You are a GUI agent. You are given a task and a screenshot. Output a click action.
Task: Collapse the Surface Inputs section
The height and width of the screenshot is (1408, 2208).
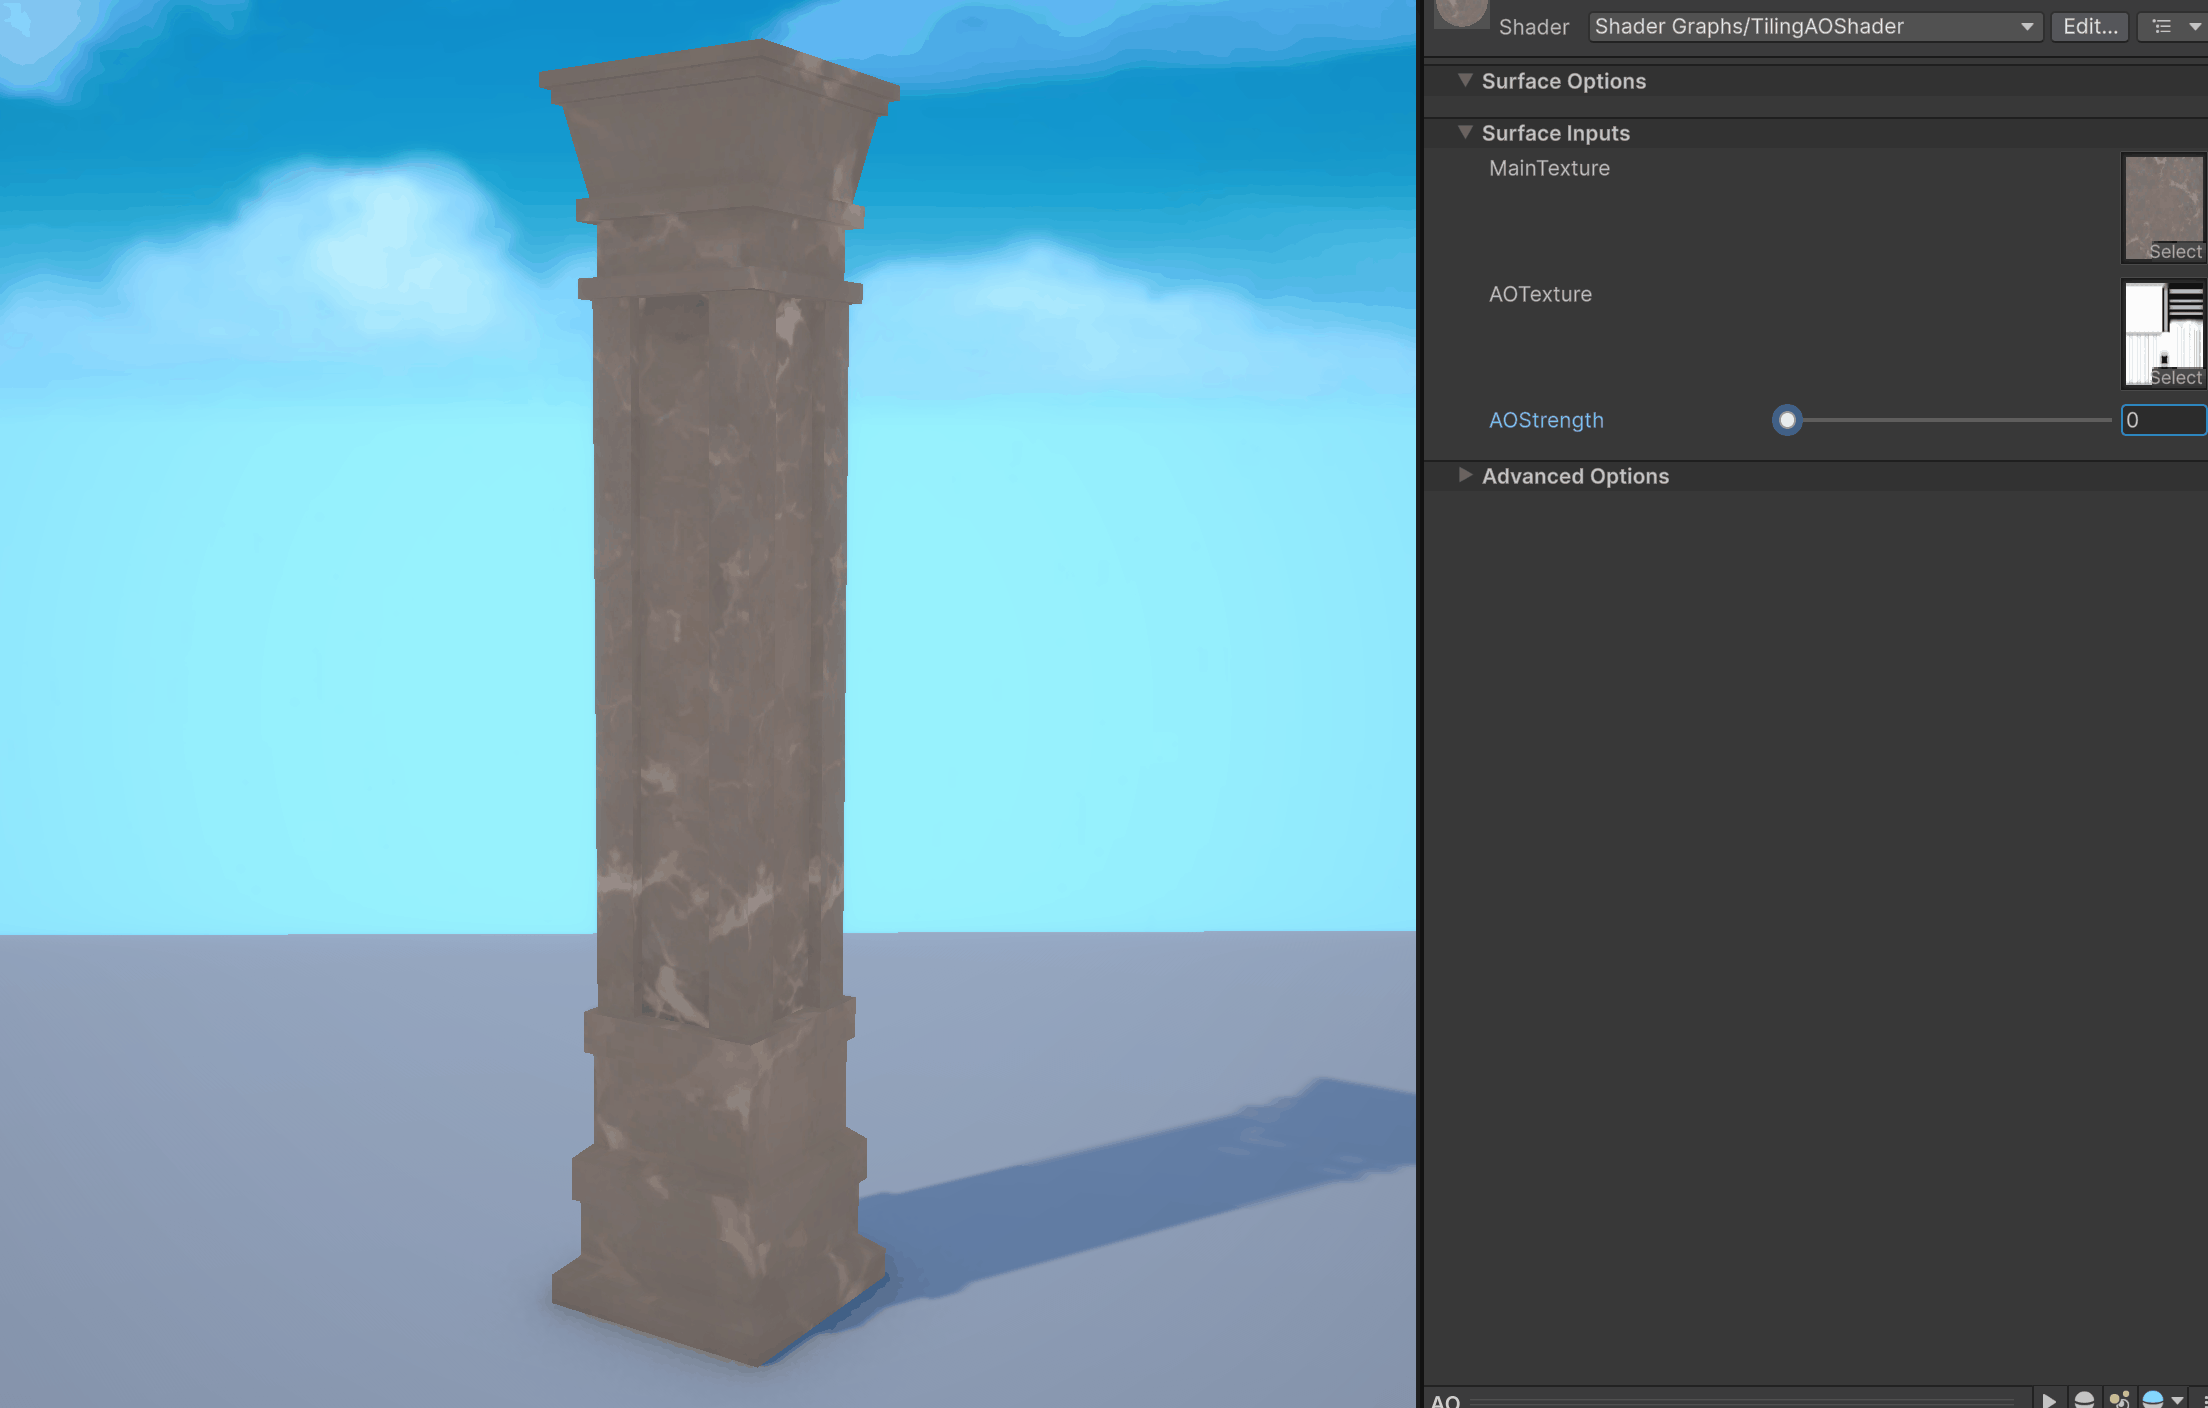(1465, 132)
